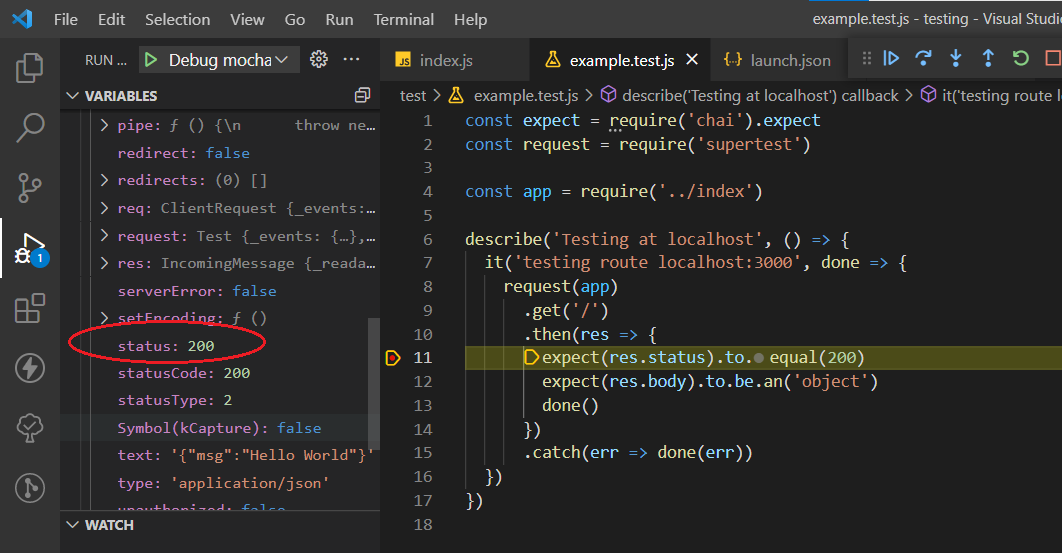Viewport: 1062px width, 553px height.
Task: Toggle the breakpoint on line 11 gutter
Action: pyautogui.click(x=392, y=358)
